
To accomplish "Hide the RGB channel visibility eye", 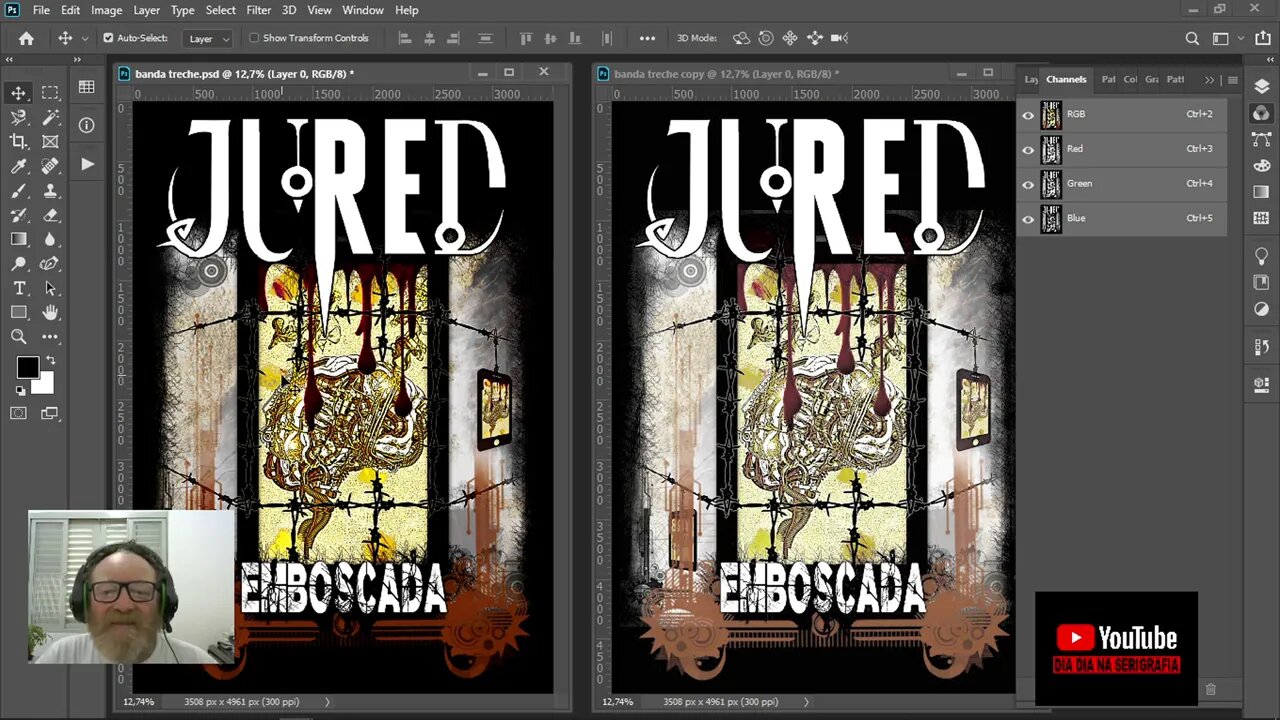I will (1028, 114).
